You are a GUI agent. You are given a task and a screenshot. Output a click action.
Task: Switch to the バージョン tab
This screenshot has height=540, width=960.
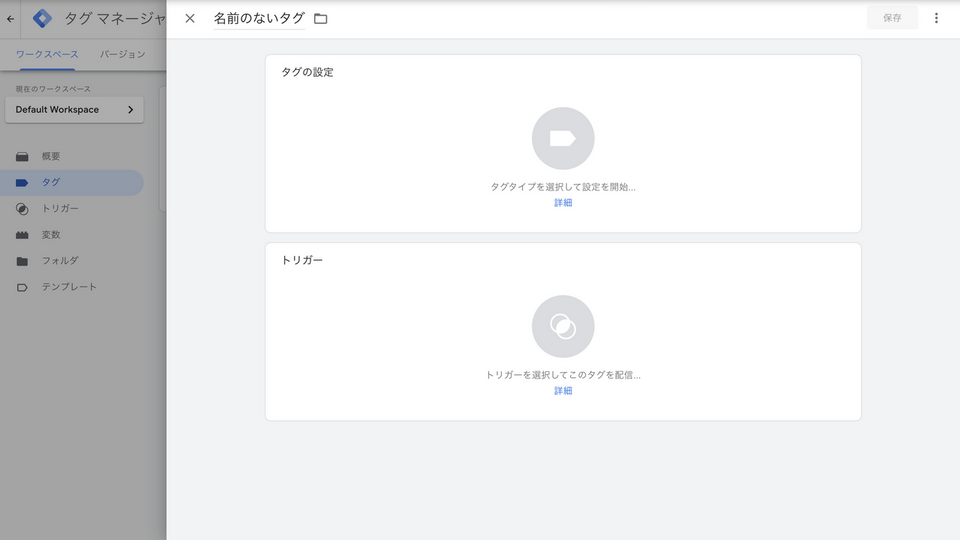click(122, 54)
